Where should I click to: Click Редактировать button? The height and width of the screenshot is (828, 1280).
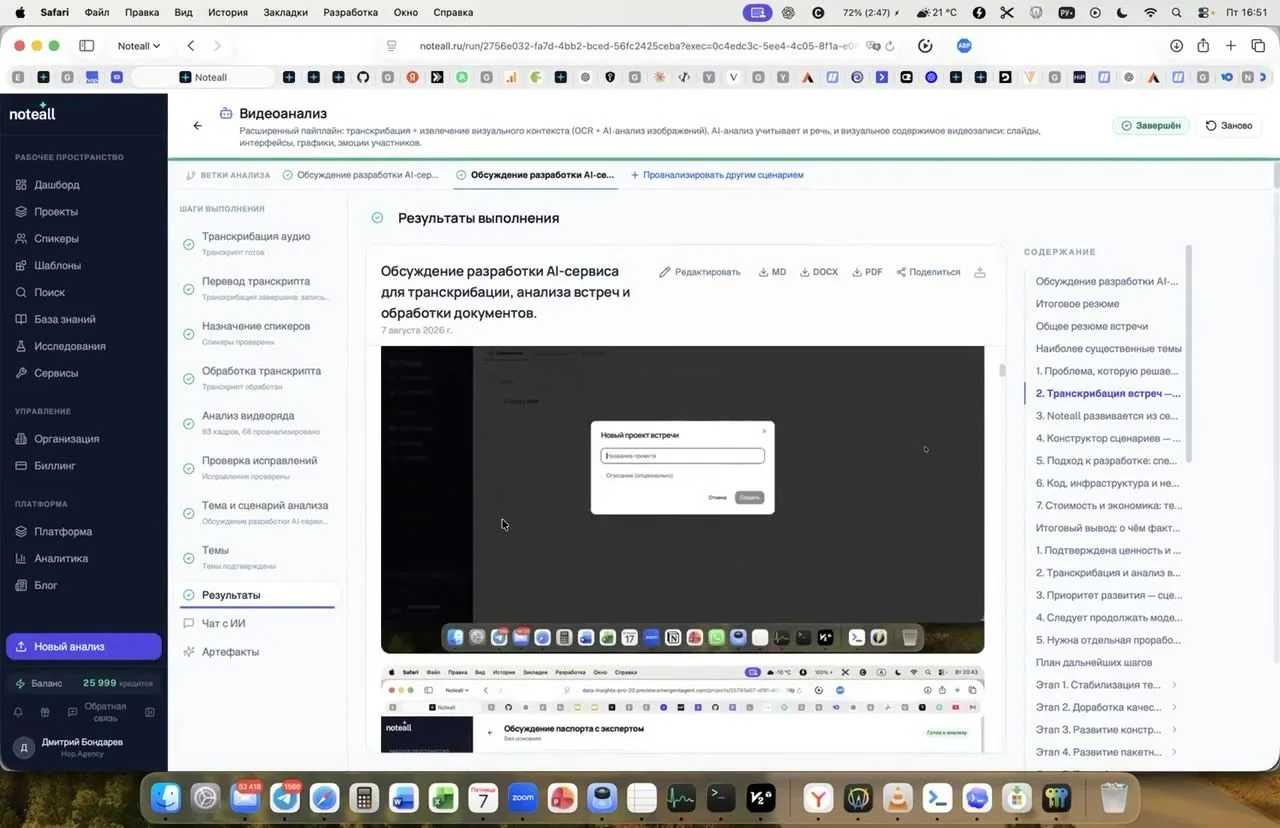700,272
